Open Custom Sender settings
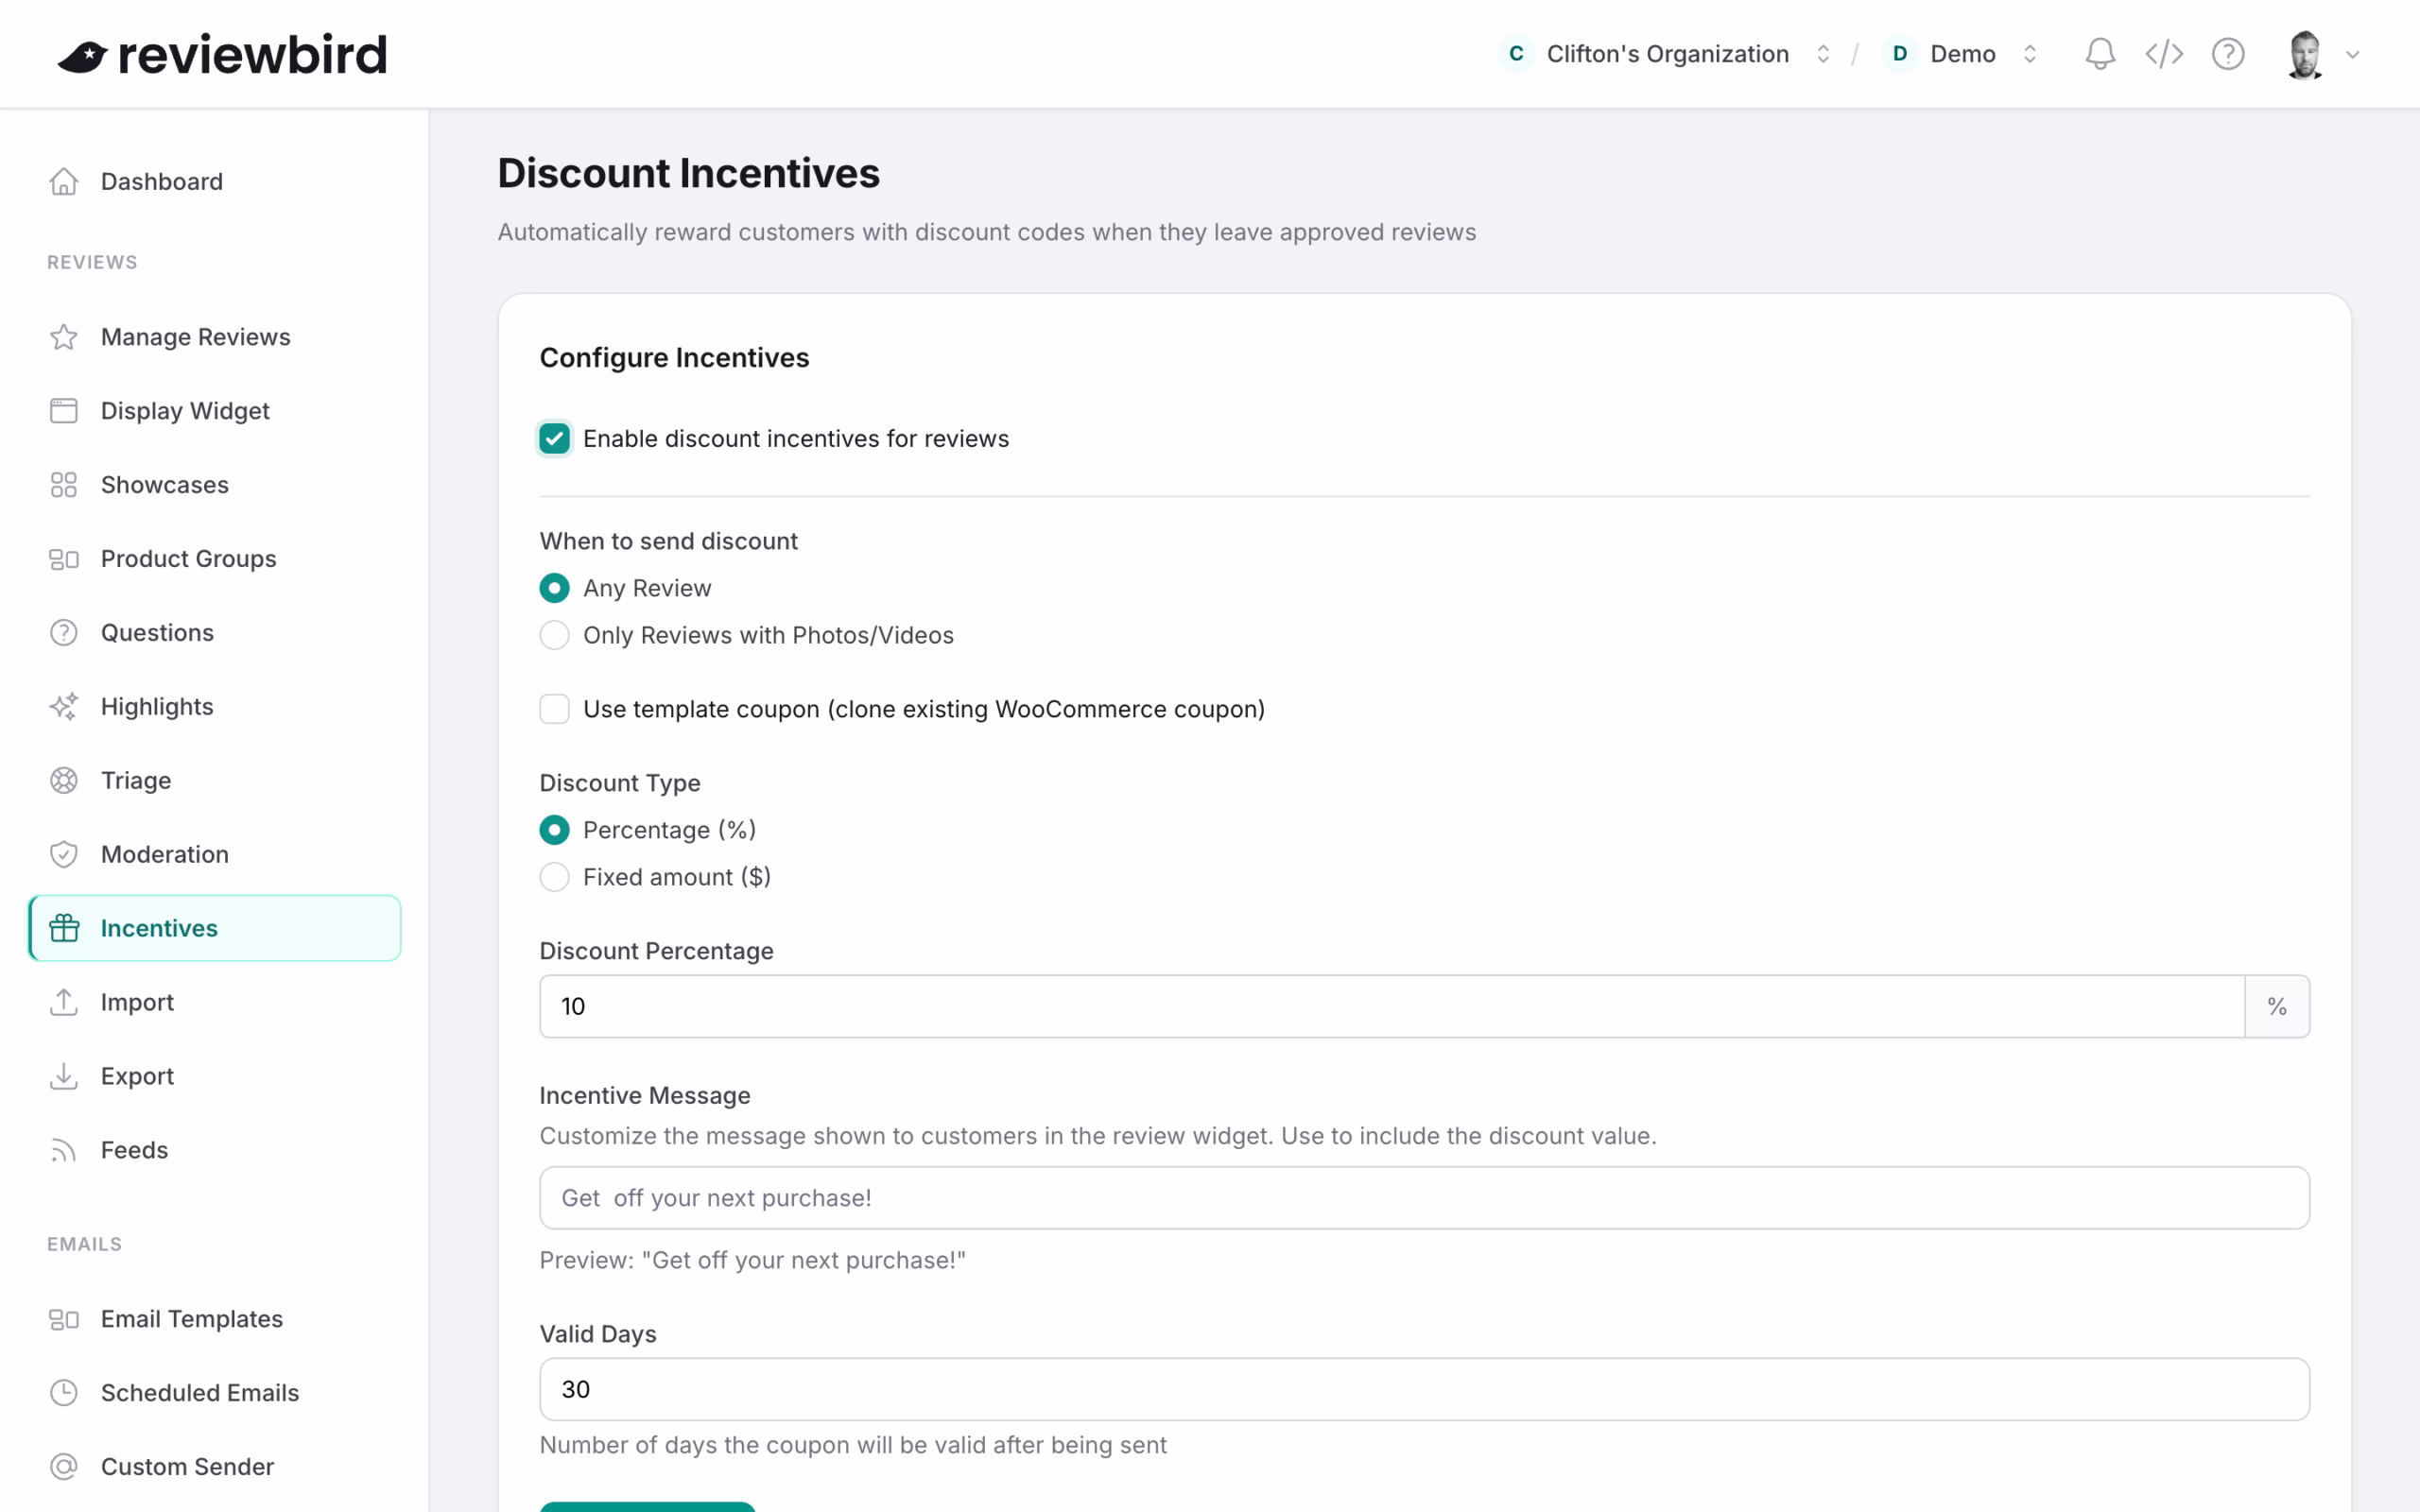The height and width of the screenshot is (1512, 2420). click(214, 1467)
